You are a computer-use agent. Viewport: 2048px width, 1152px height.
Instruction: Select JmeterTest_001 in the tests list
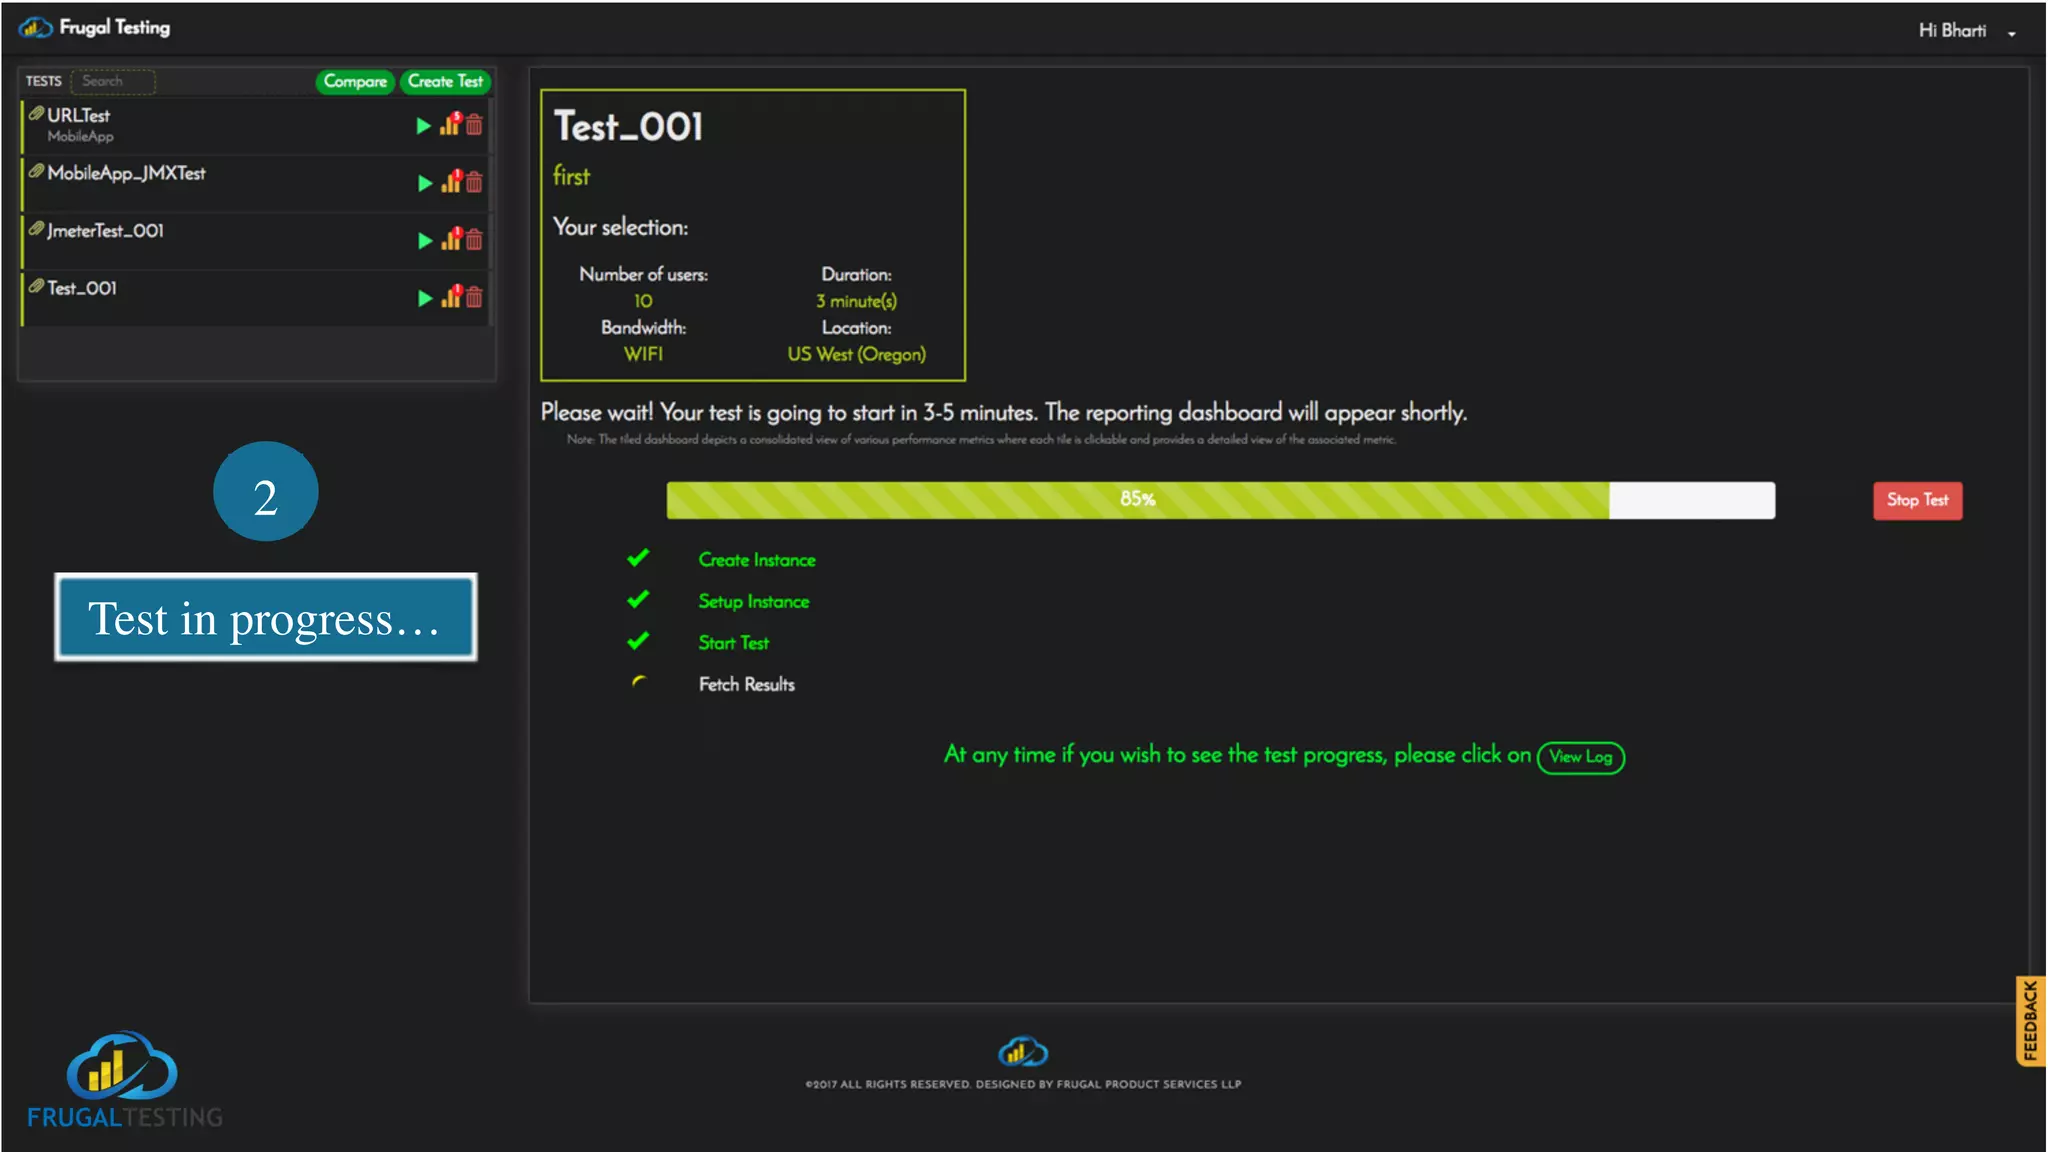click(106, 231)
